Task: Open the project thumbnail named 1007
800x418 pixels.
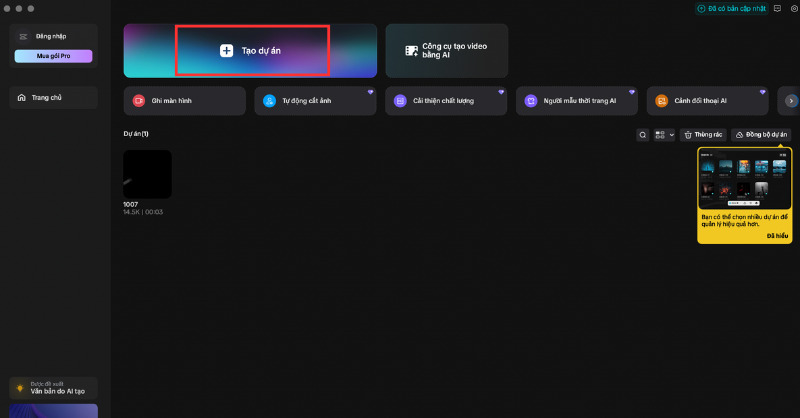Action: [147, 174]
